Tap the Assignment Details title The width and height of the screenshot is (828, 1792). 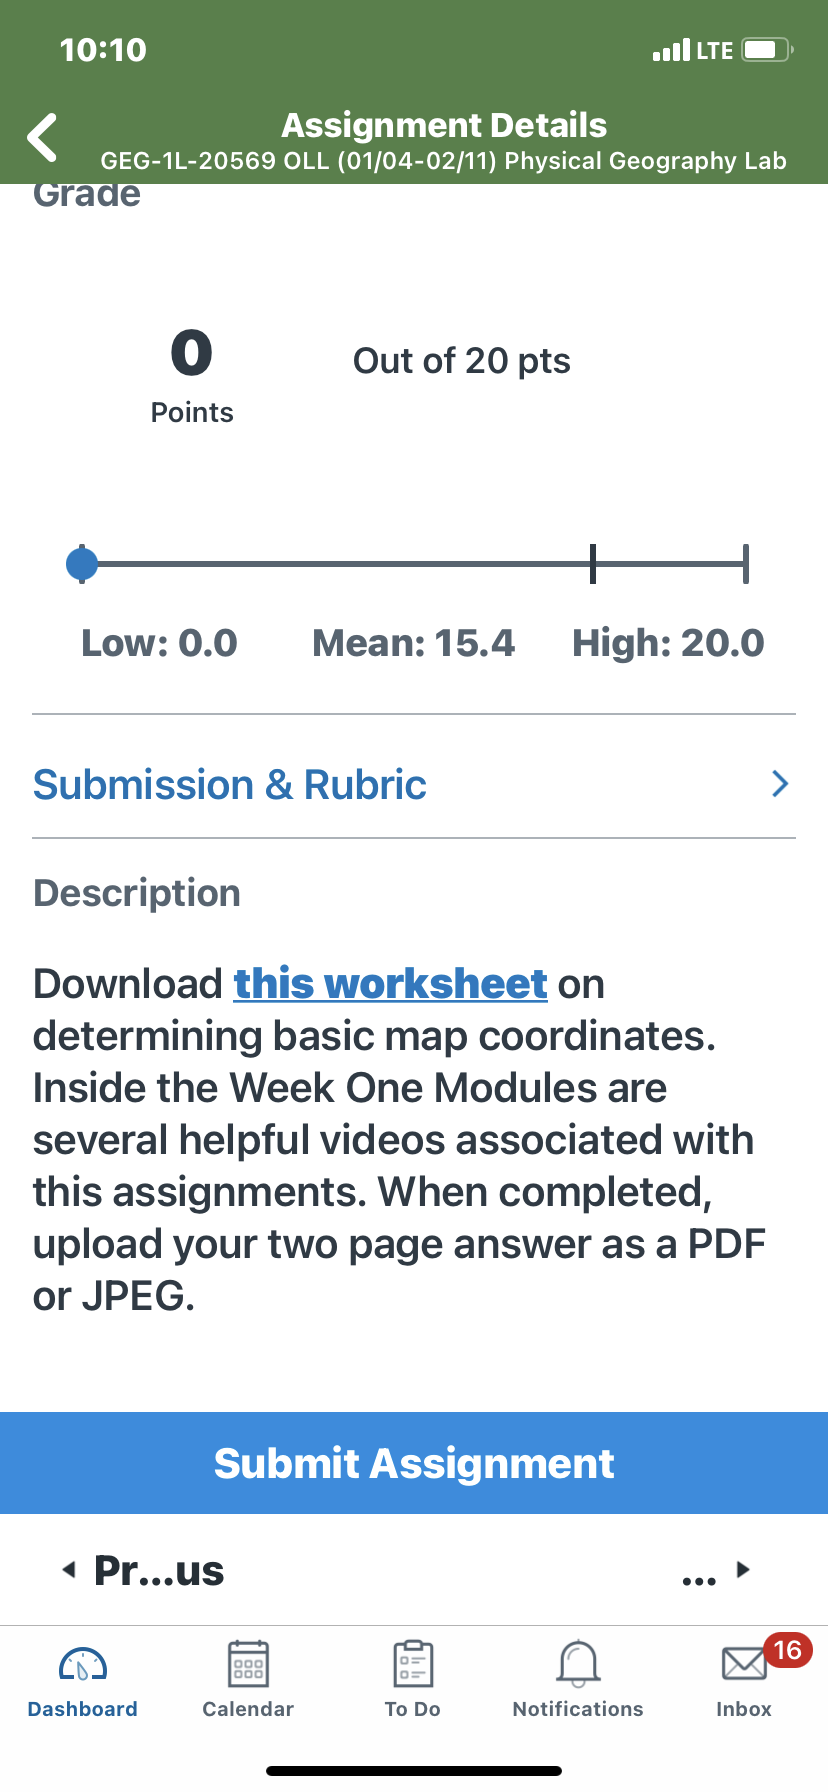click(x=444, y=125)
